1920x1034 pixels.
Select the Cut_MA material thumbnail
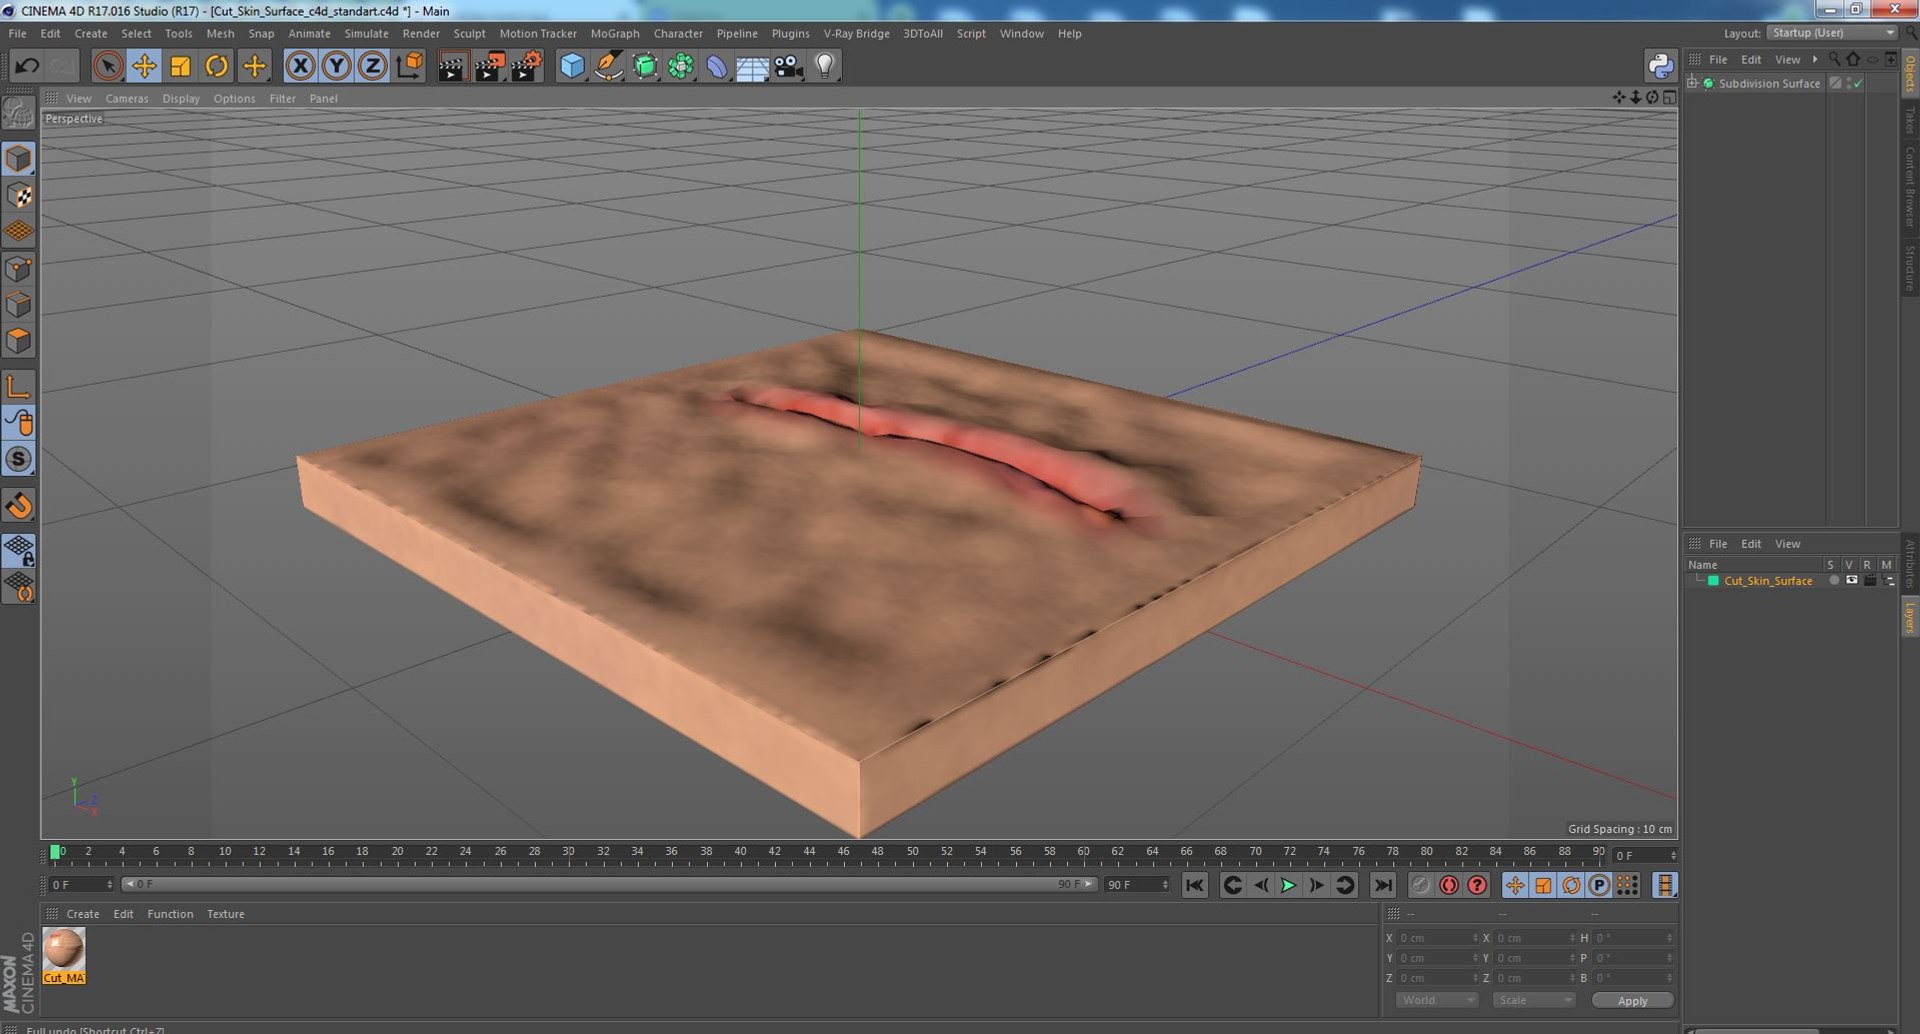pyautogui.click(x=64, y=955)
